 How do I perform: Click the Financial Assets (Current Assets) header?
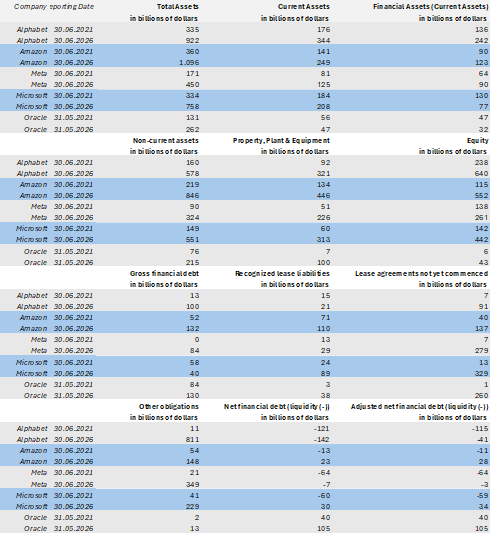[430, 6]
